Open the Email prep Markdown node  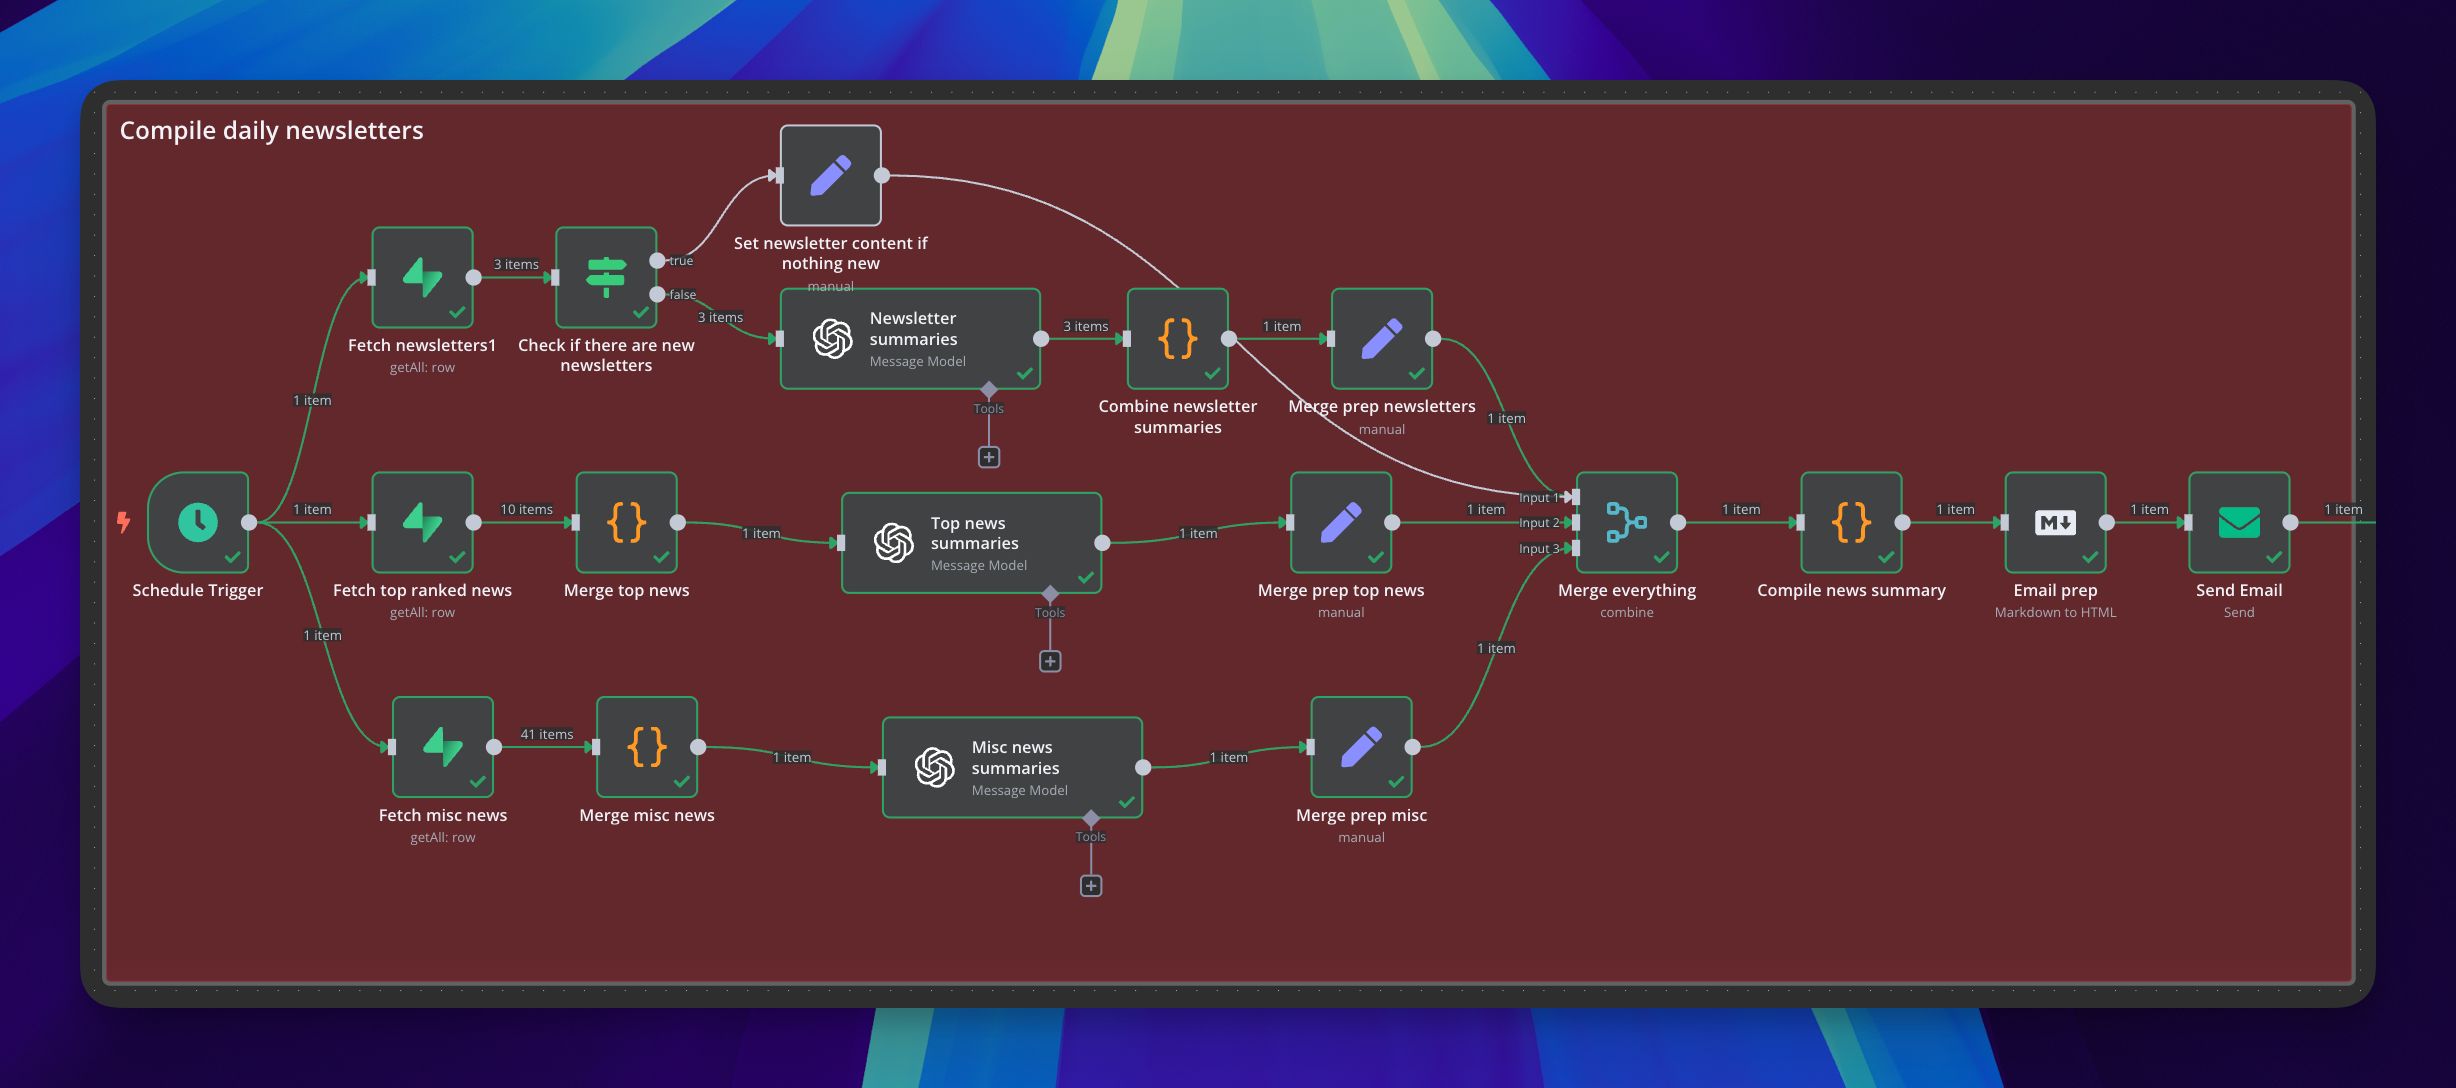pyautogui.click(x=2055, y=522)
